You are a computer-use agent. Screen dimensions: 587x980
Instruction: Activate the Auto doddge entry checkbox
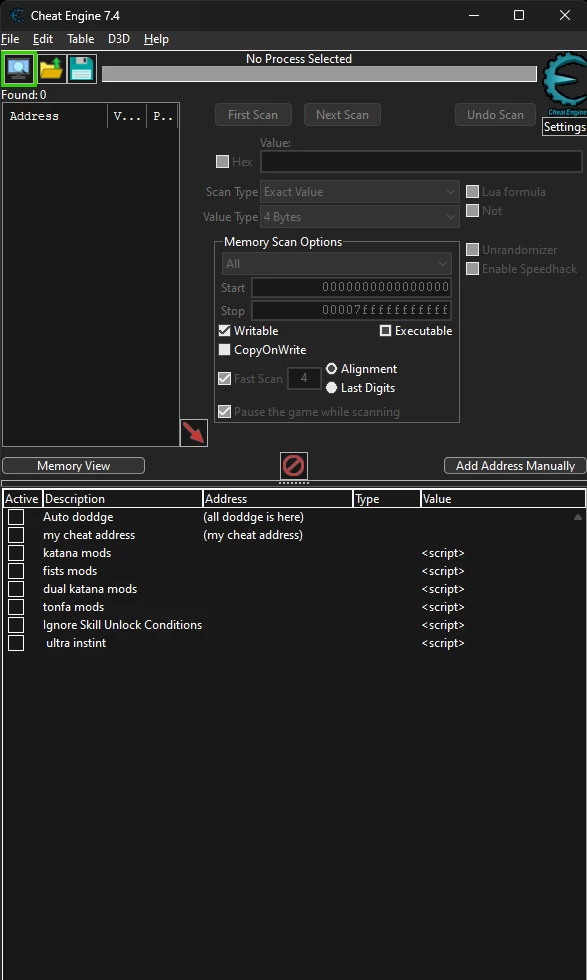pyautogui.click(x=16, y=517)
